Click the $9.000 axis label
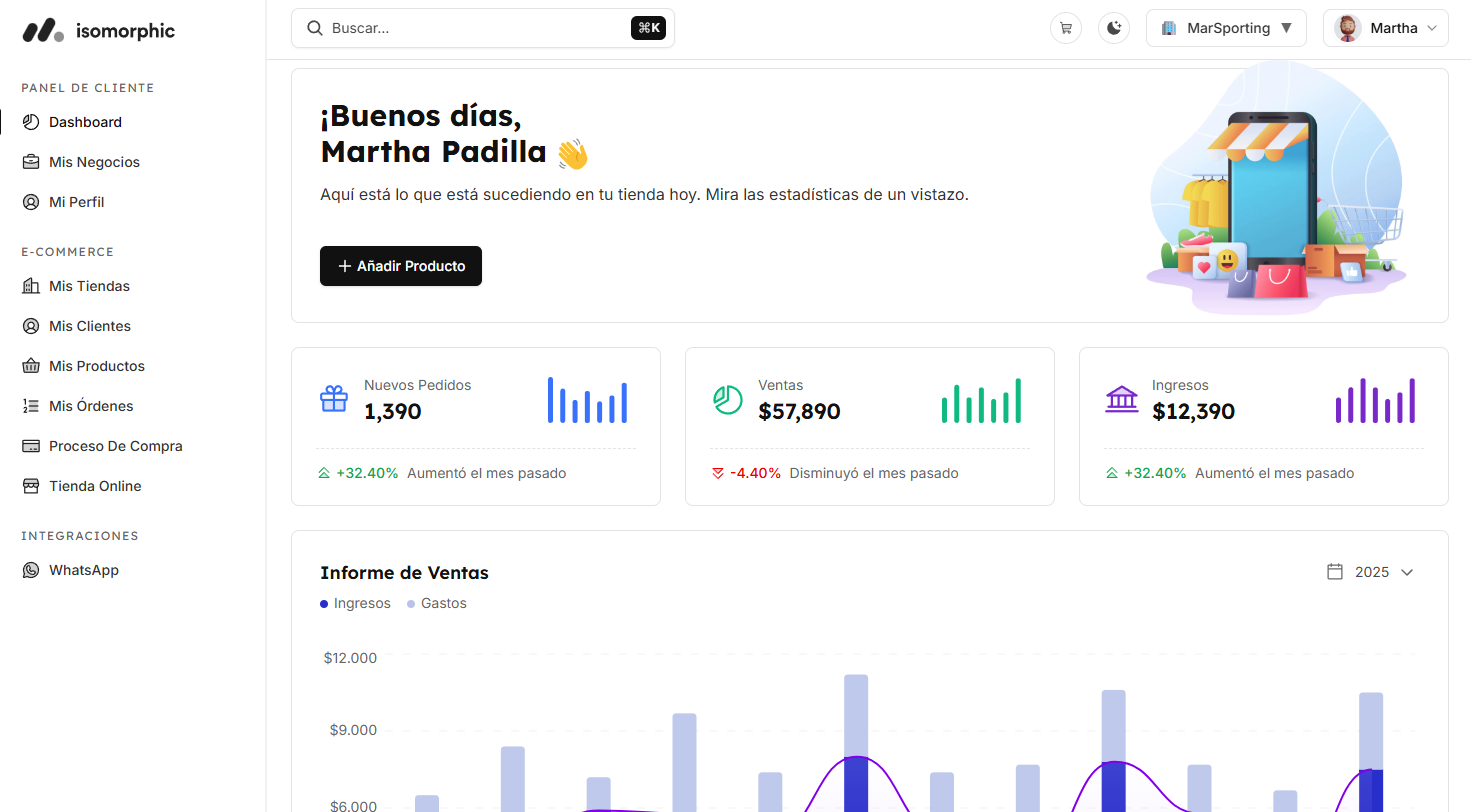This screenshot has height=812, width=1471. point(353,730)
